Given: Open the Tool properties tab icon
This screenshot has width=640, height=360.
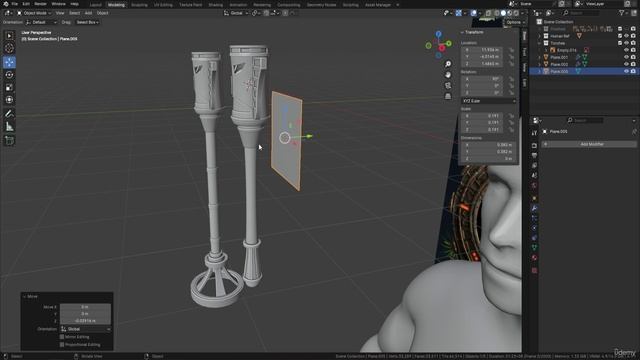Looking at the screenshot, I should point(534,133).
